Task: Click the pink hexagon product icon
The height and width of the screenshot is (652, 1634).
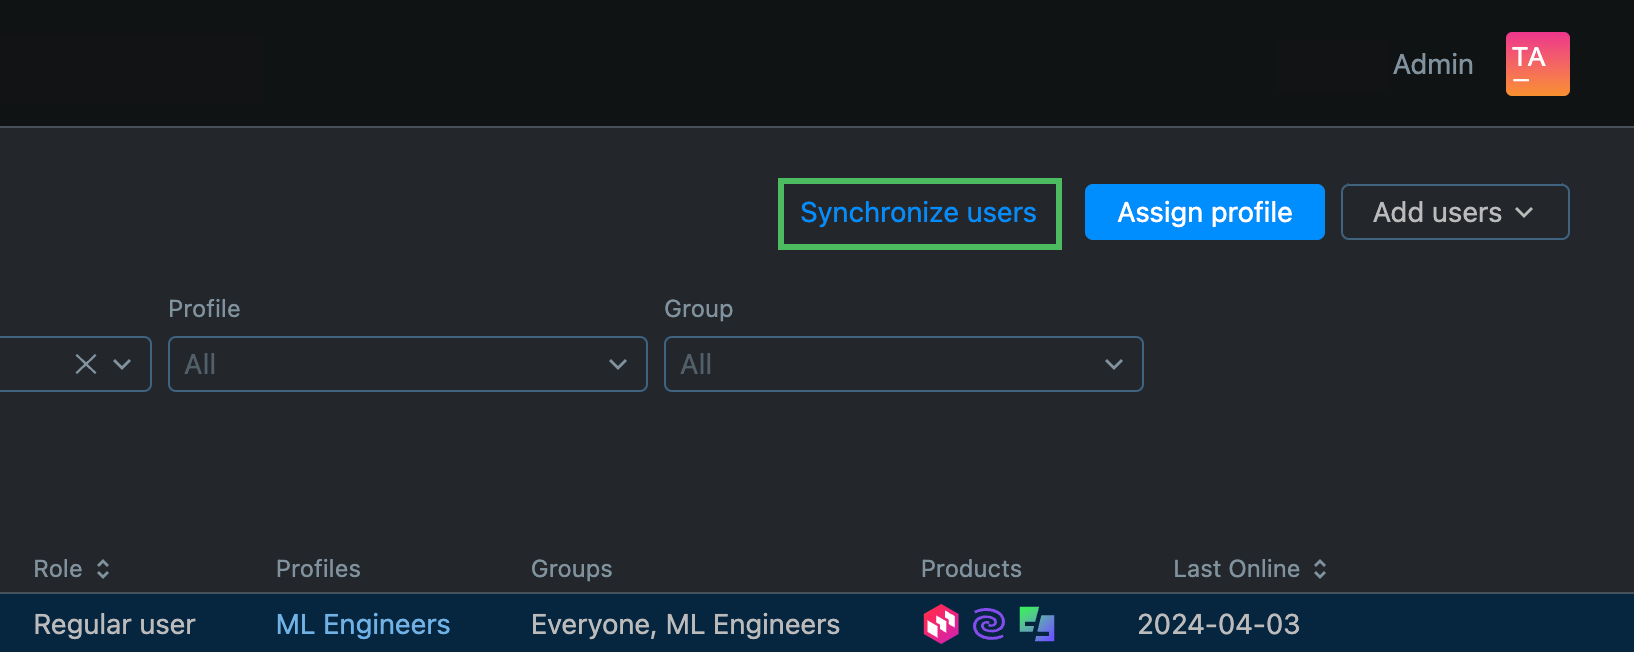Action: point(940,624)
